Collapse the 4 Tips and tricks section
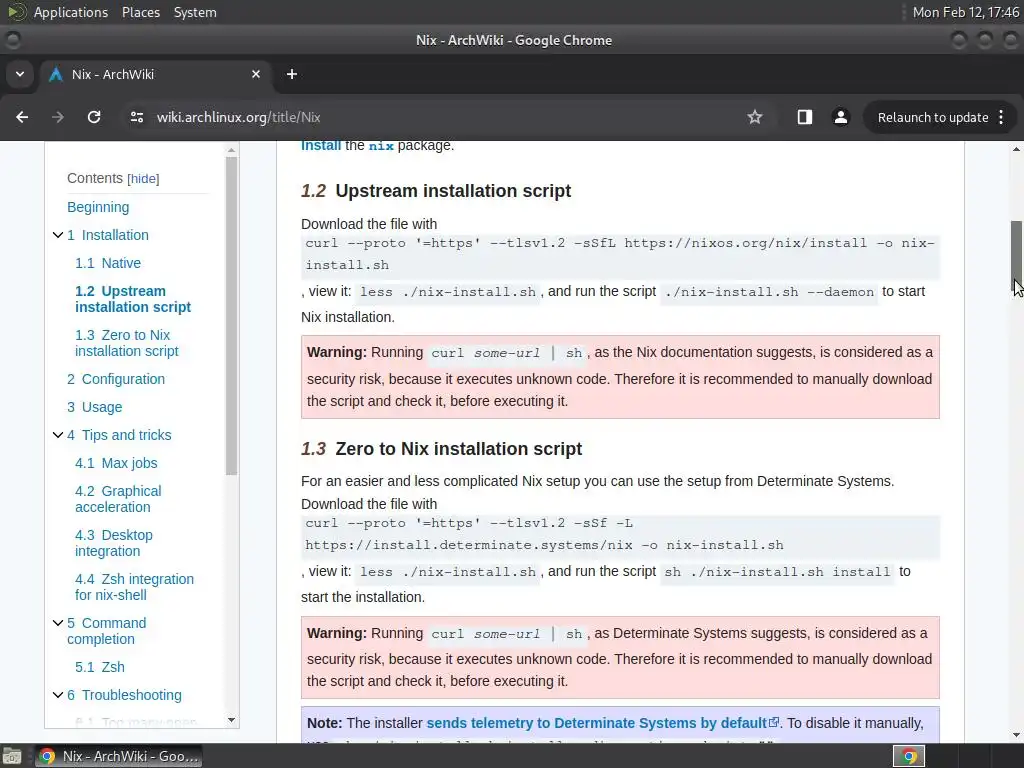1024x768 pixels. 57,435
